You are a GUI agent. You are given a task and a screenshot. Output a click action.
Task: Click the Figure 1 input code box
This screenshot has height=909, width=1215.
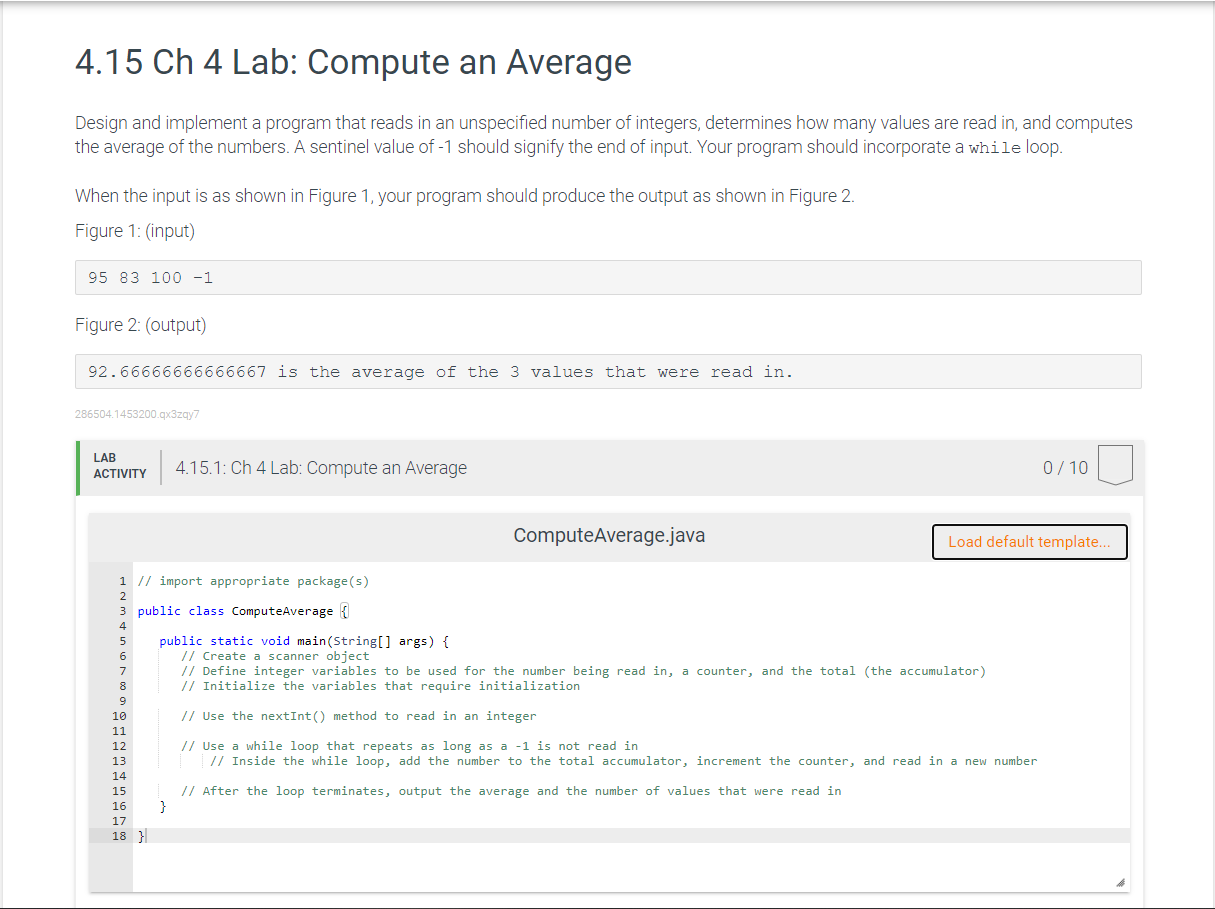[608, 277]
